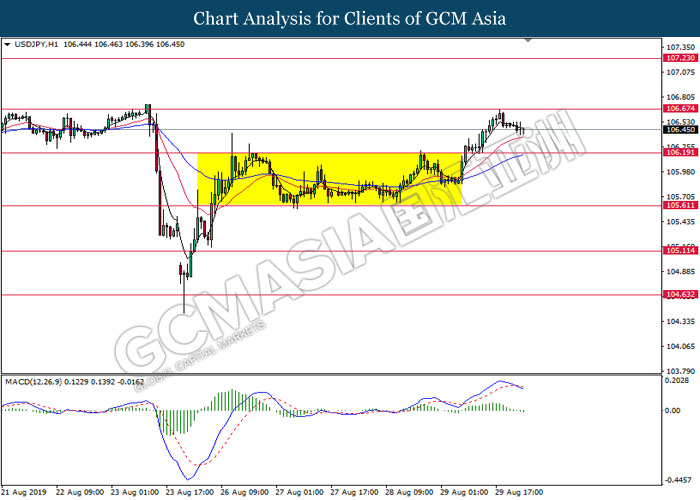Select the 104.632 price level label
The width and height of the screenshot is (700, 500).
click(x=680, y=294)
